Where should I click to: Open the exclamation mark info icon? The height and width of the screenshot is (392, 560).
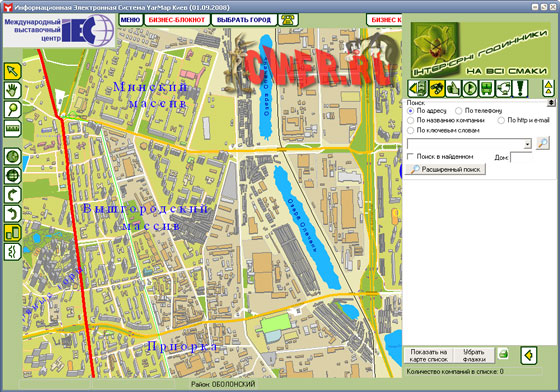click(520, 88)
